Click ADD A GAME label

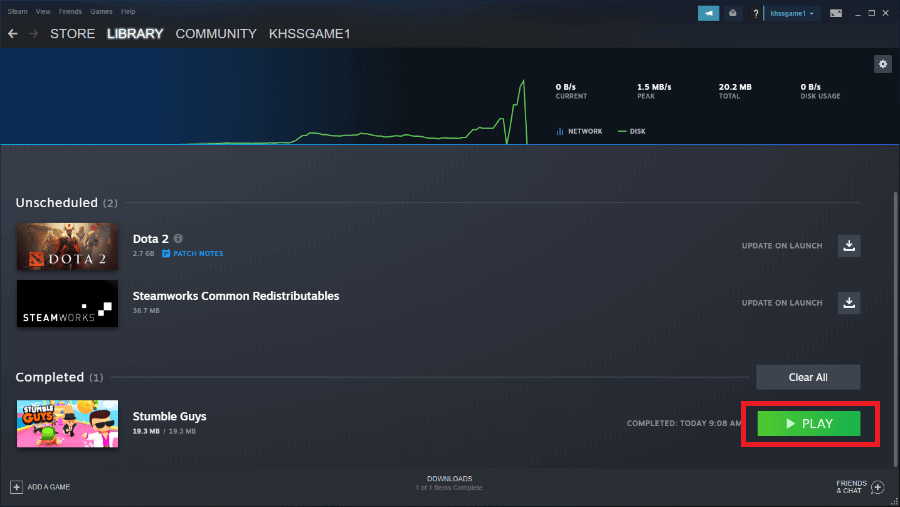[x=49, y=487]
